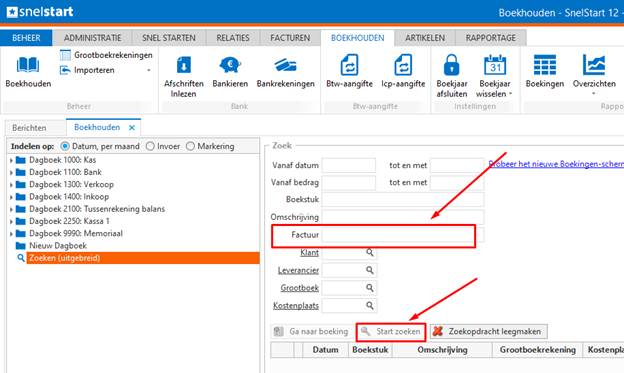The height and width of the screenshot is (373, 624).
Task: Click the Kostenplaats label link
Action: [x=296, y=306]
